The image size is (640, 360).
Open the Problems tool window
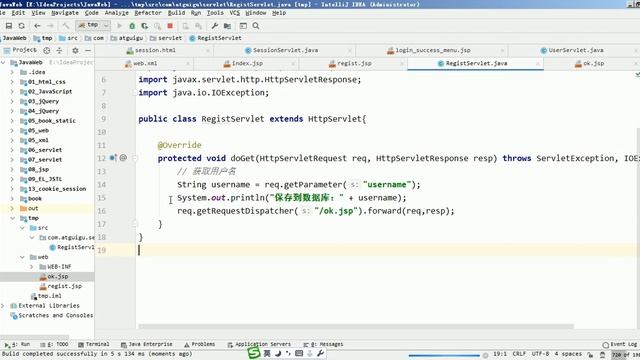point(200,344)
